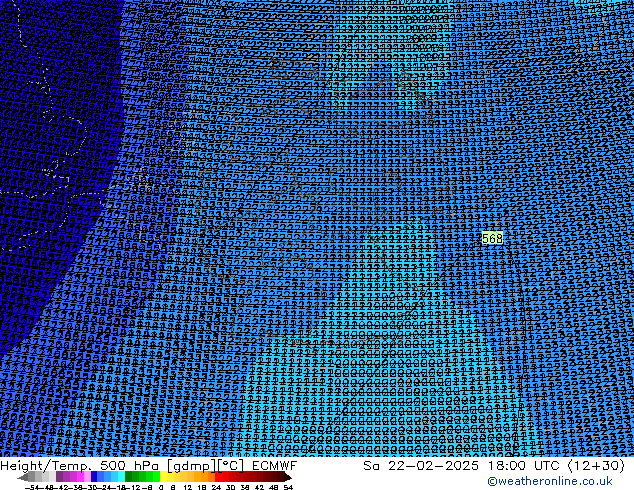
Task: Click the legend value 12
Action: 188,487
